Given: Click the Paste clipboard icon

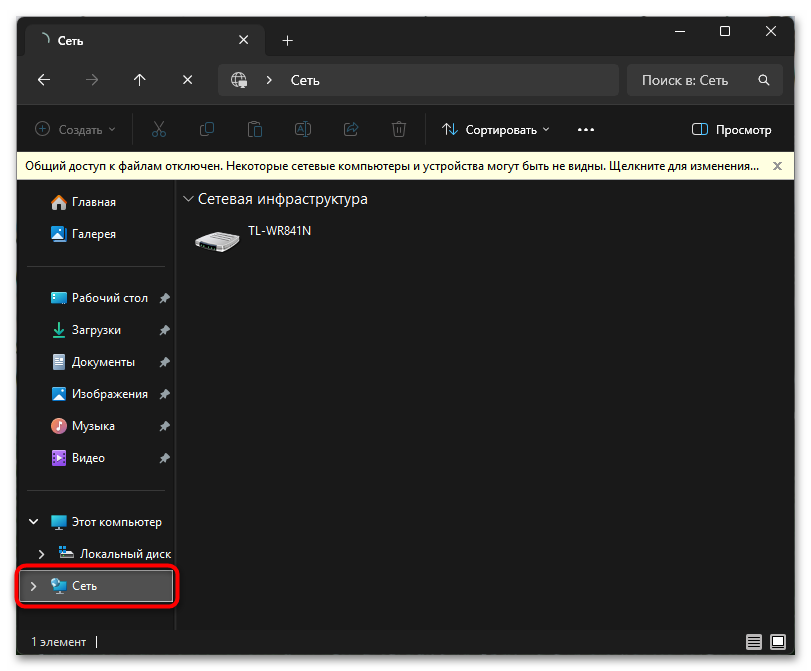Looking at the screenshot, I should click(255, 130).
